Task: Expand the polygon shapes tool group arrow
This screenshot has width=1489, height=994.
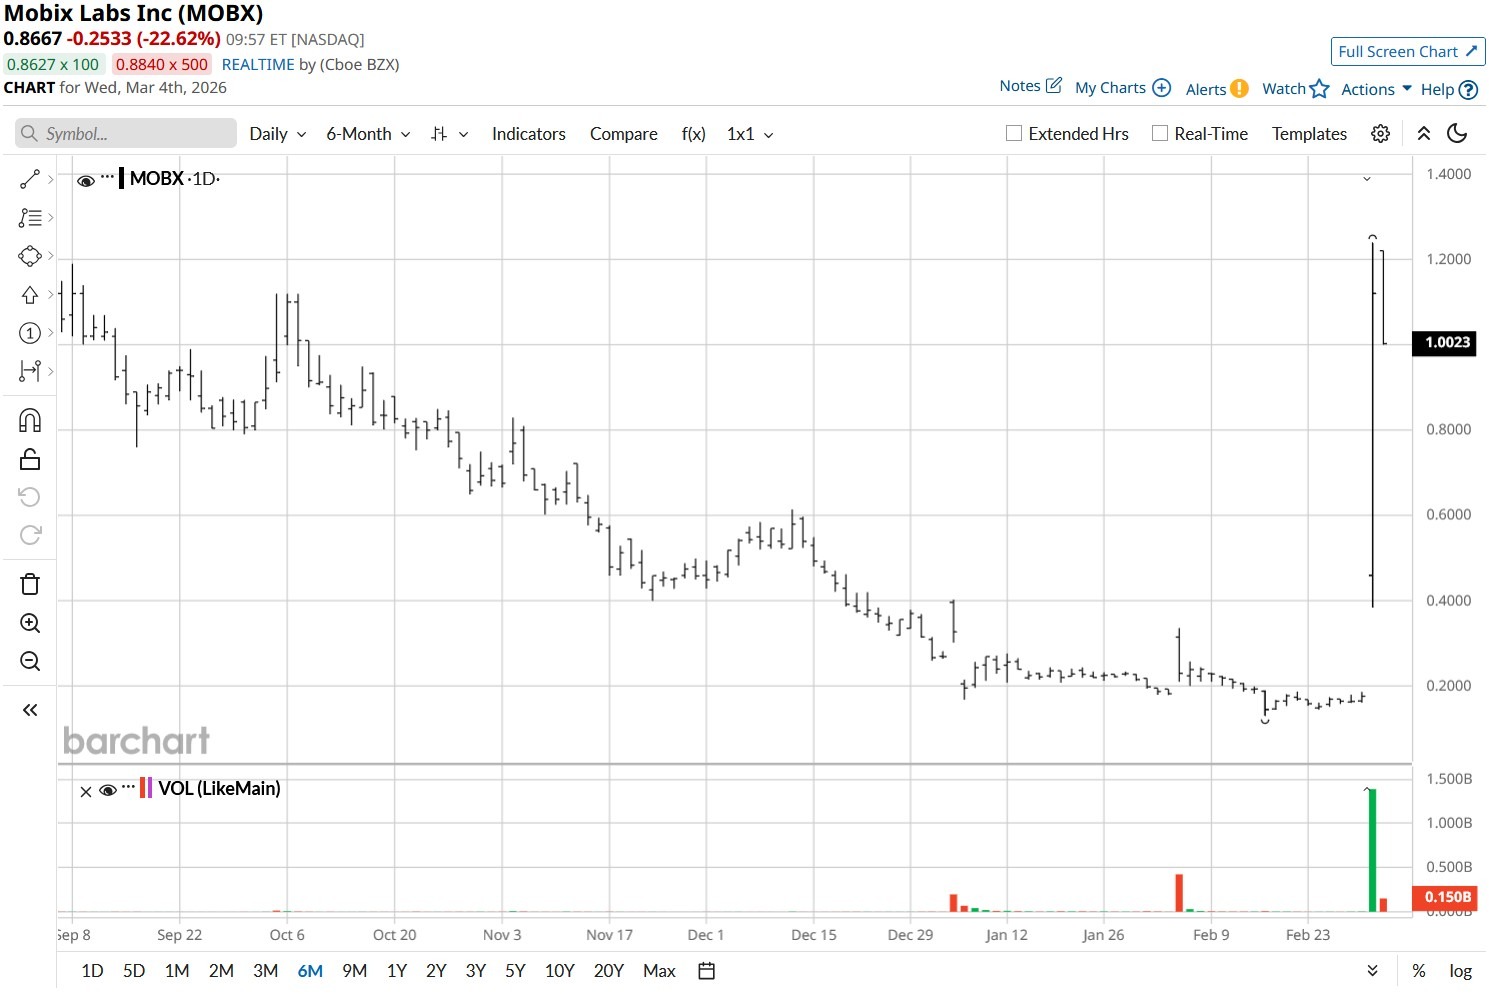Action: [51, 256]
